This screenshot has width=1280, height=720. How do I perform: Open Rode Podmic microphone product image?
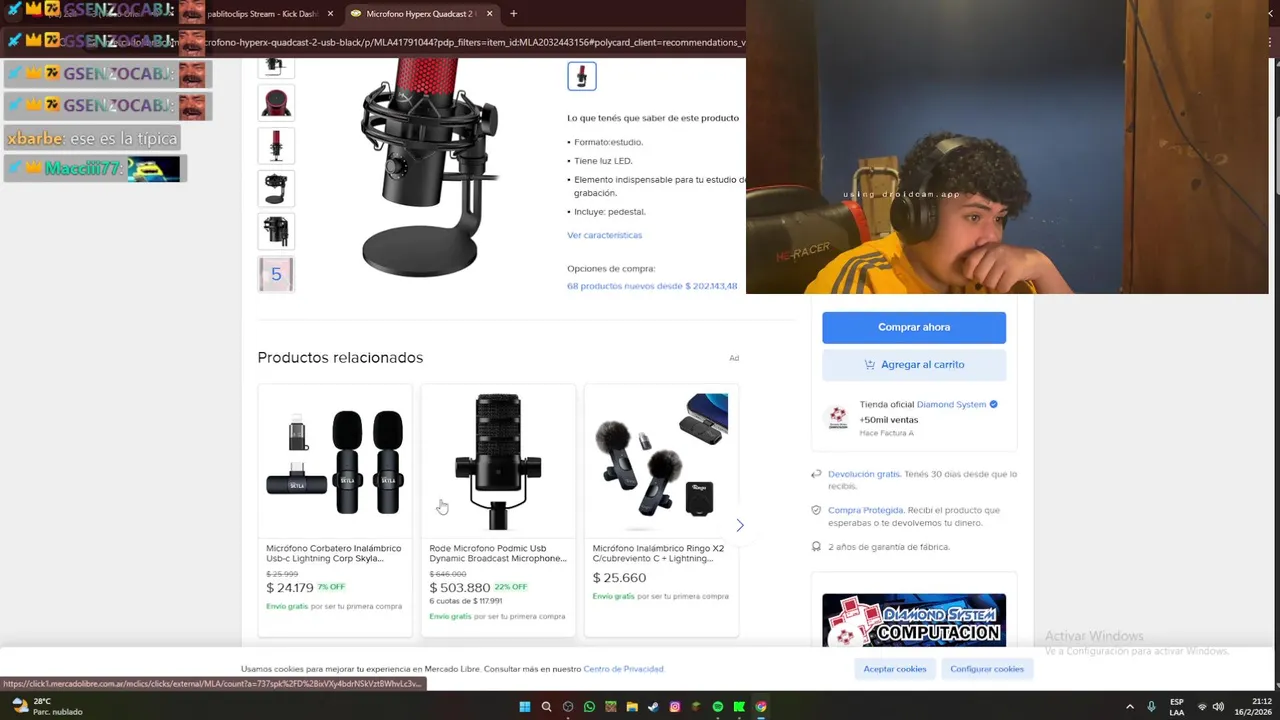pyautogui.click(x=498, y=460)
